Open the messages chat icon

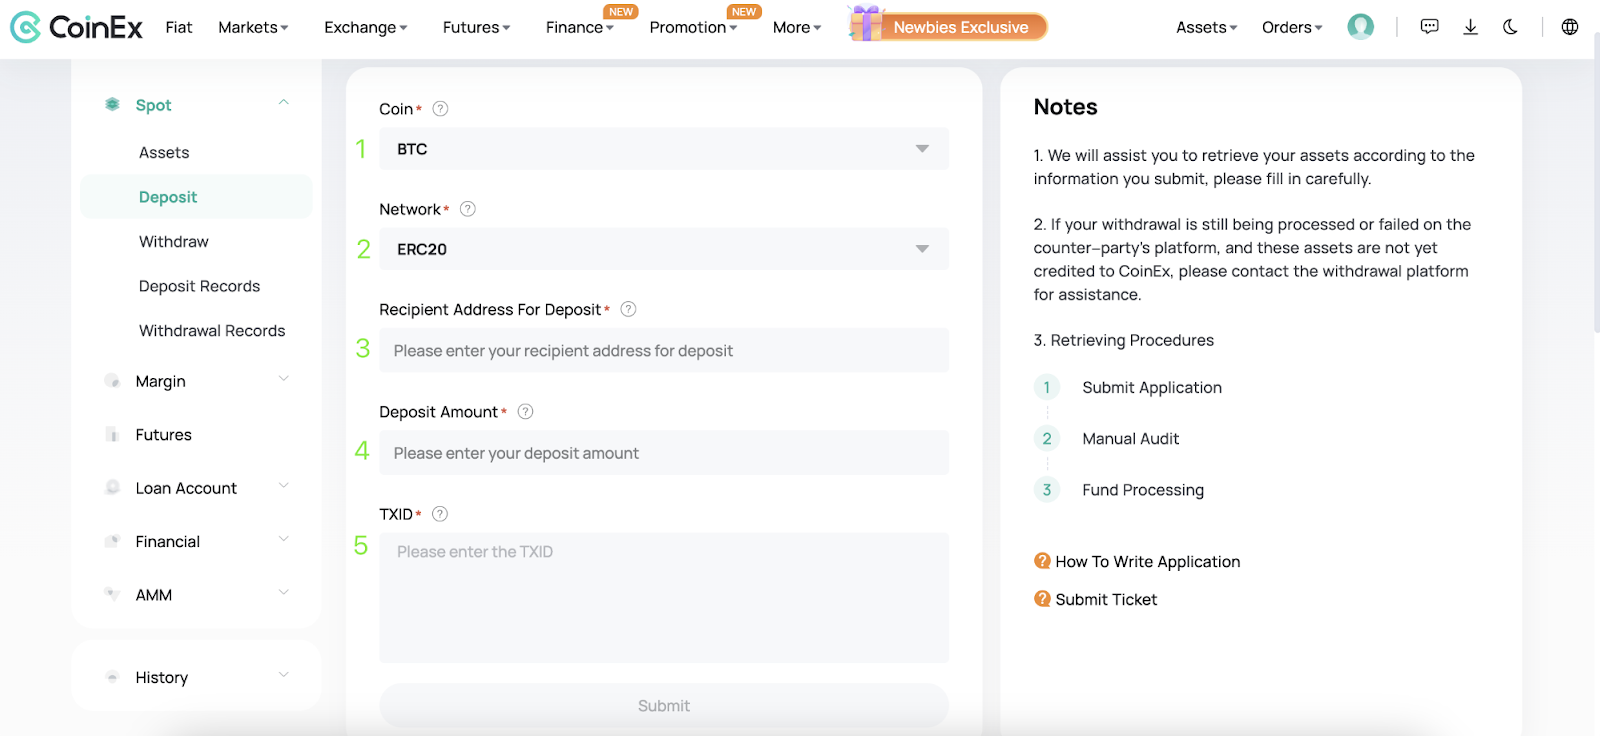pos(1429,27)
